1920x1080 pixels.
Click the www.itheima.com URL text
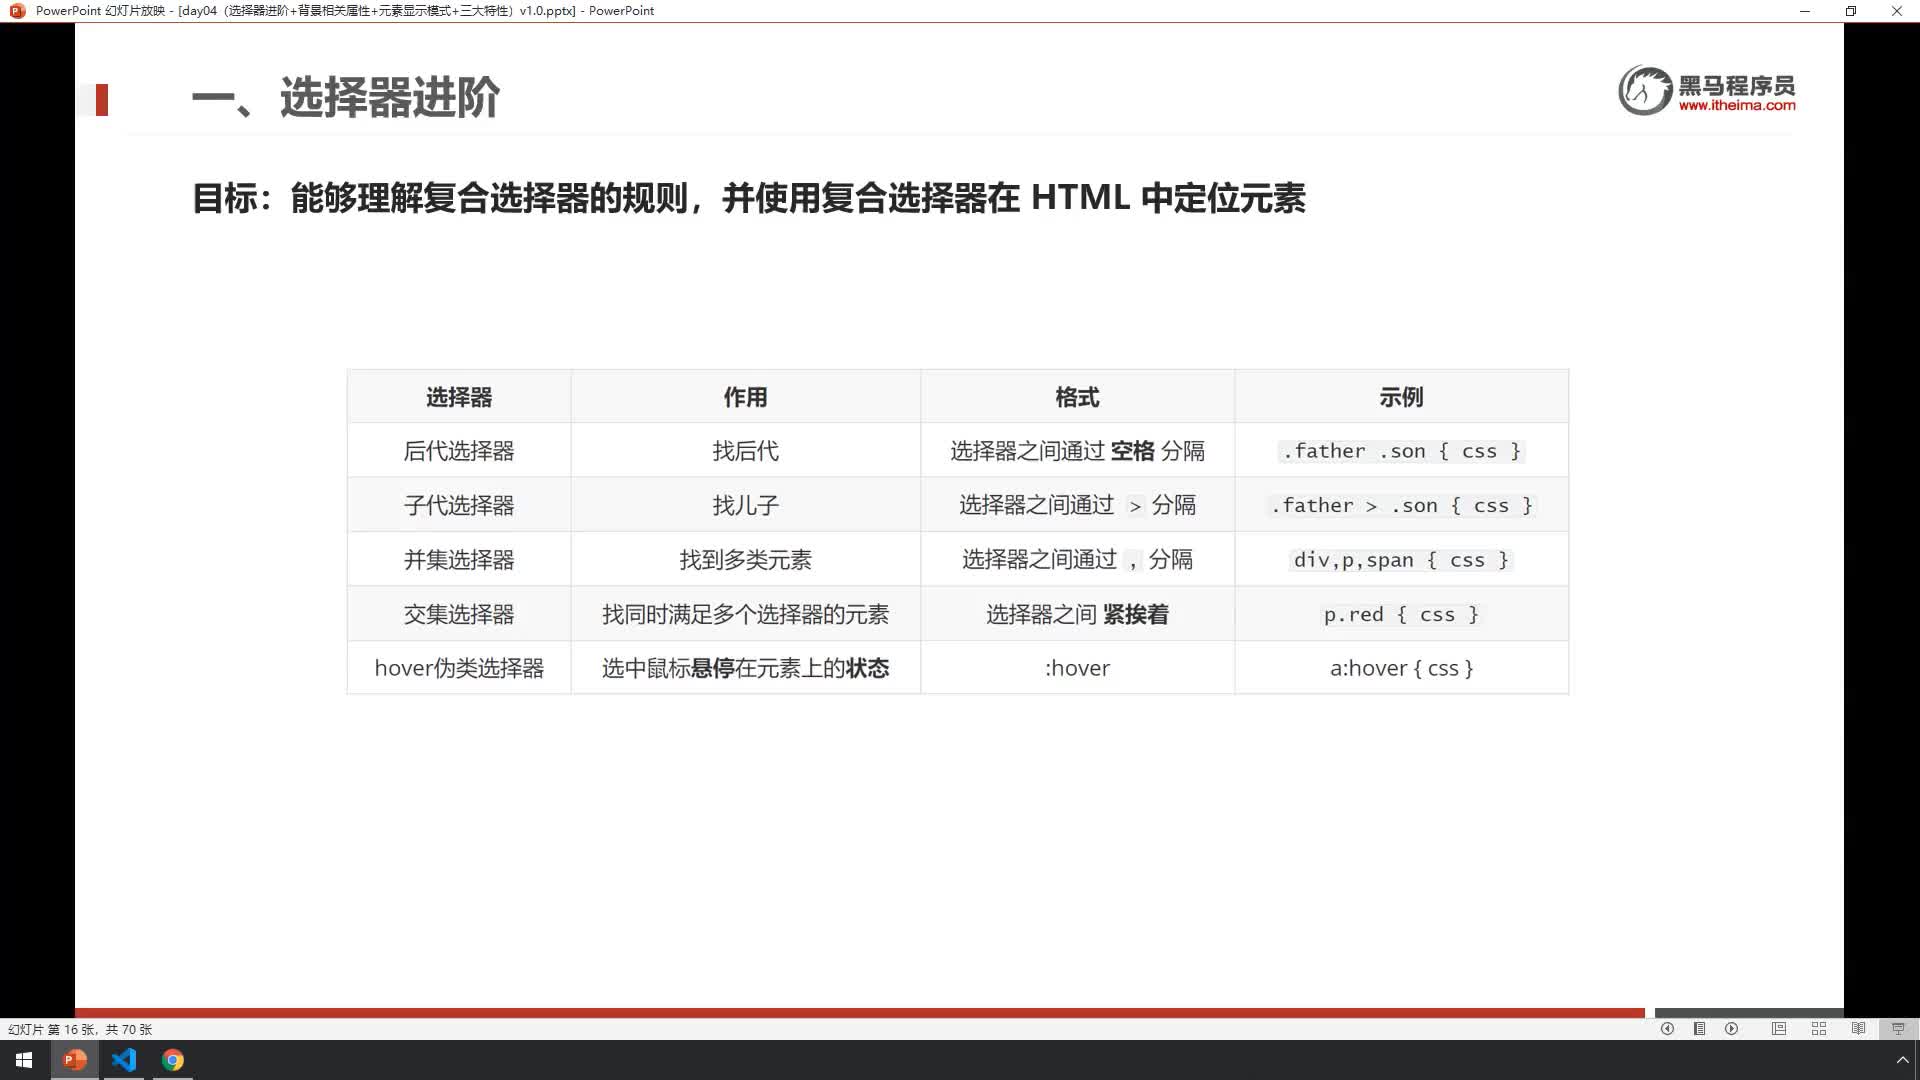click(1737, 105)
